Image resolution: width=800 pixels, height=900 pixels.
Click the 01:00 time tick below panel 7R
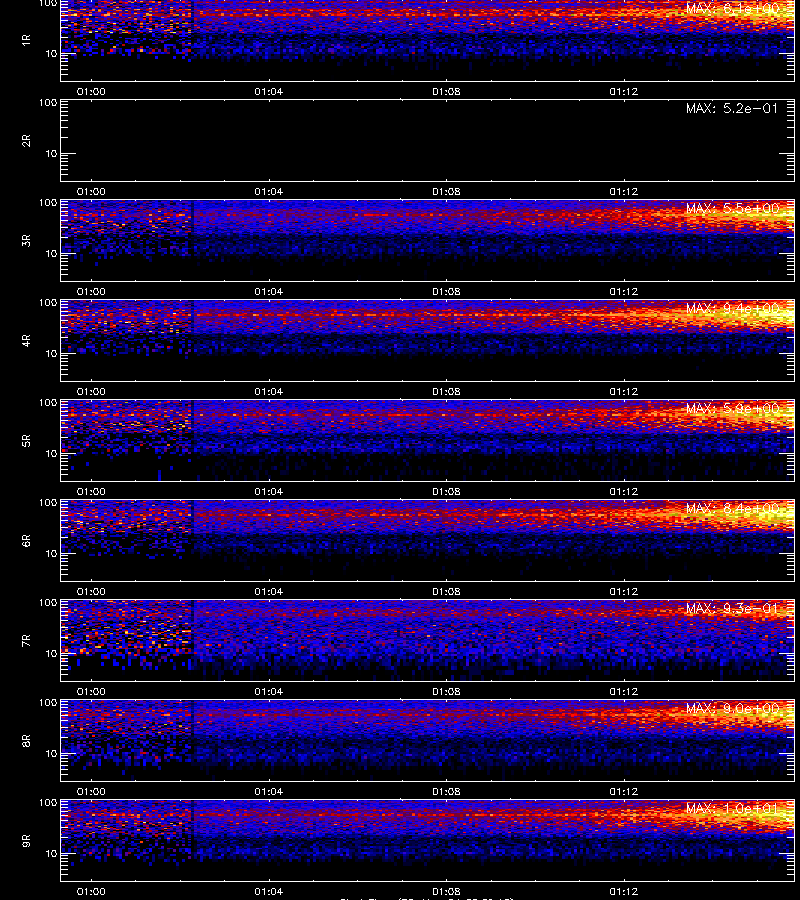[x=91, y=692]
